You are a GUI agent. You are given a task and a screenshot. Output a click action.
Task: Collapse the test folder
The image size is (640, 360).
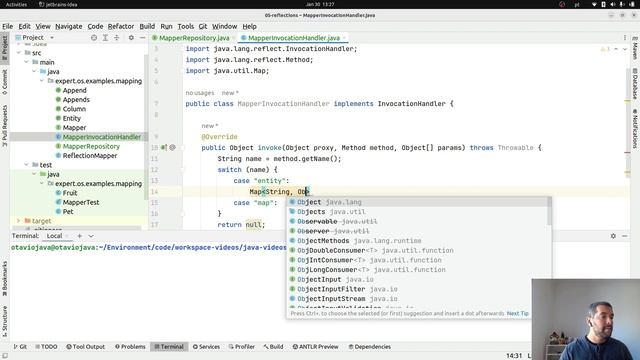(26, 165)
